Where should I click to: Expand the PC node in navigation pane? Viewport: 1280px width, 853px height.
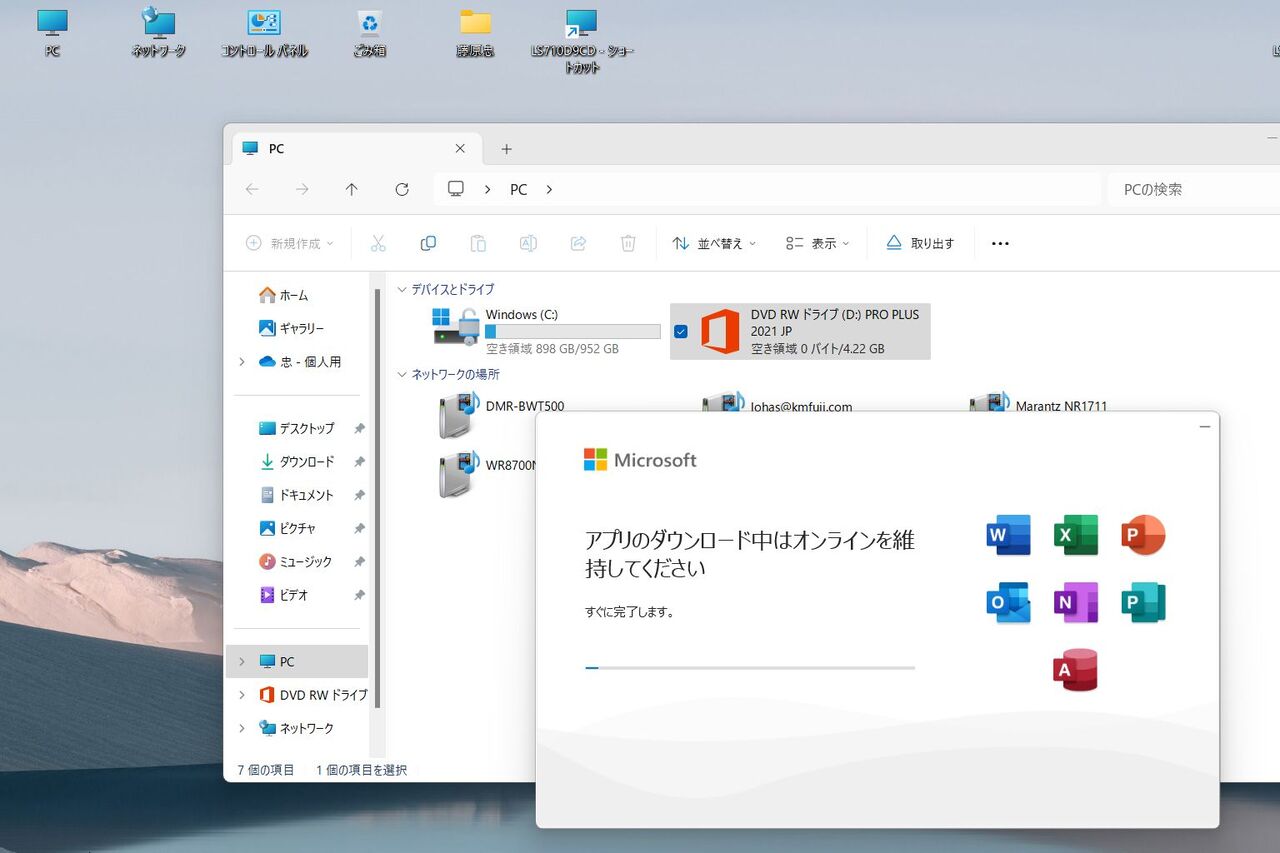(x=242, y=662)
